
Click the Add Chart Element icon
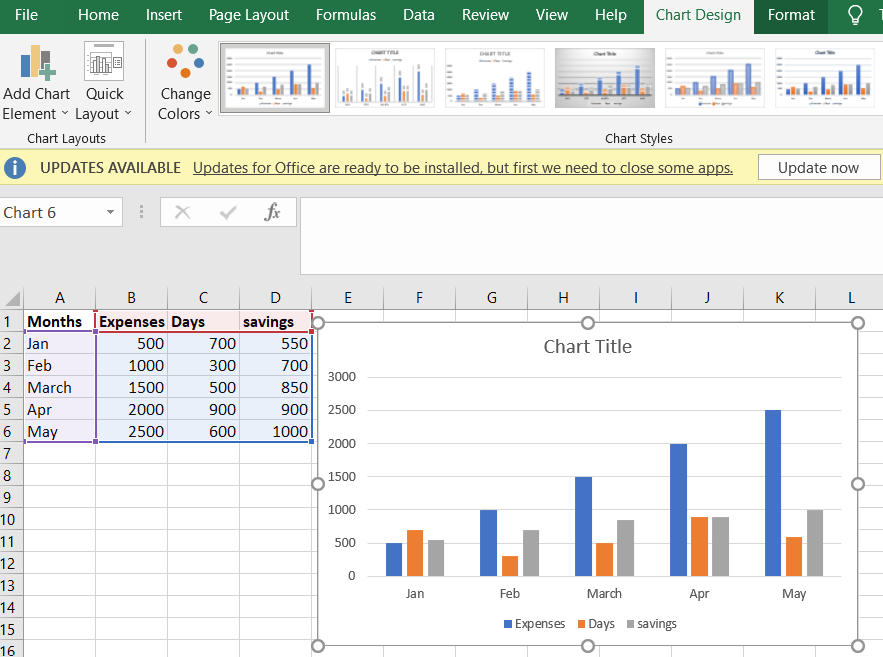[37, 64]
